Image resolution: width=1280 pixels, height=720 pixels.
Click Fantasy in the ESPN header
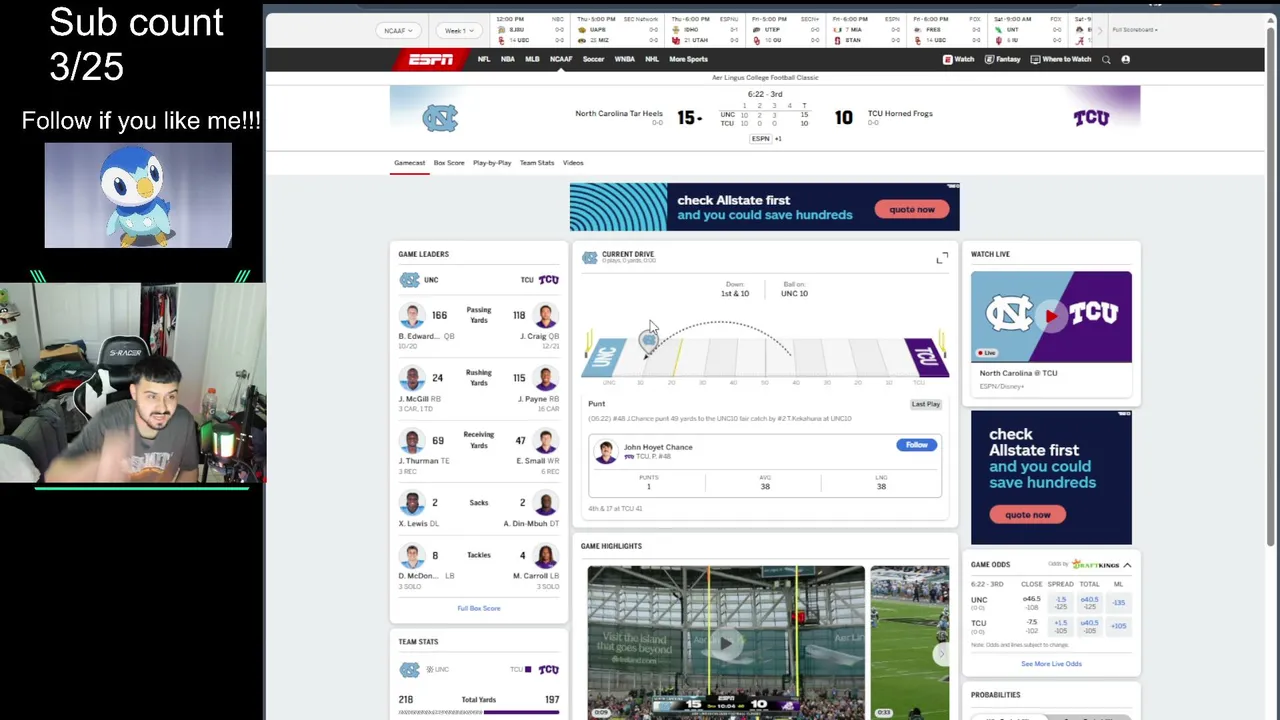click(1003, 60)
